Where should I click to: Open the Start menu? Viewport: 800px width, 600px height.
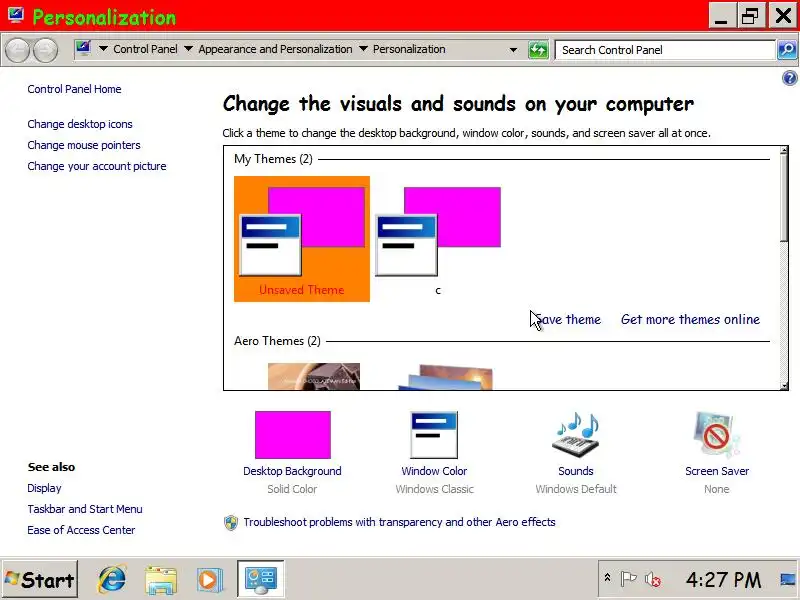39,579
